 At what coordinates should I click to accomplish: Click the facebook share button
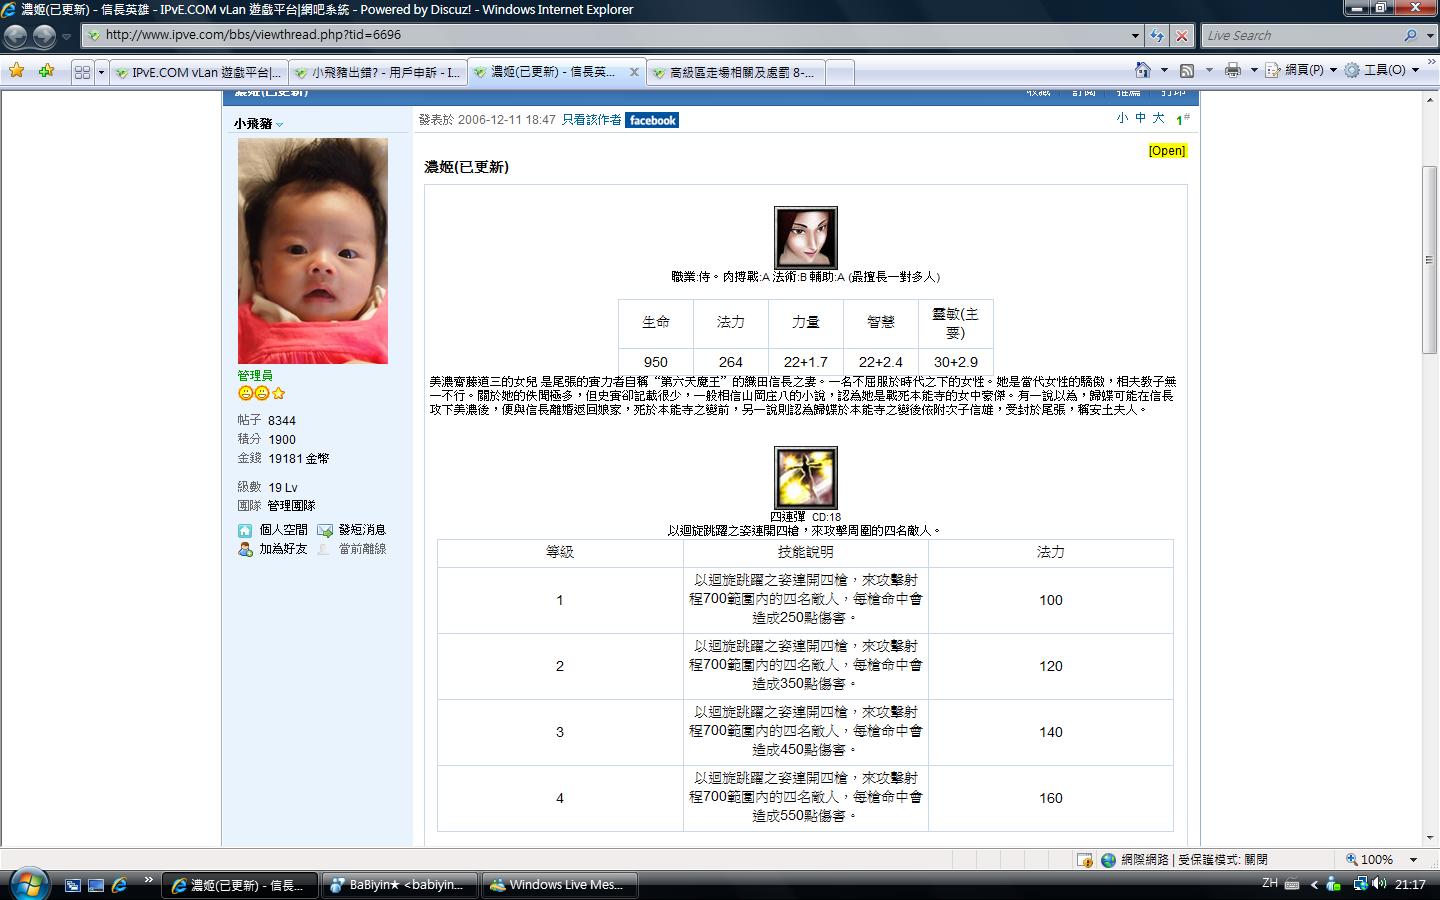tap(652, 120)
